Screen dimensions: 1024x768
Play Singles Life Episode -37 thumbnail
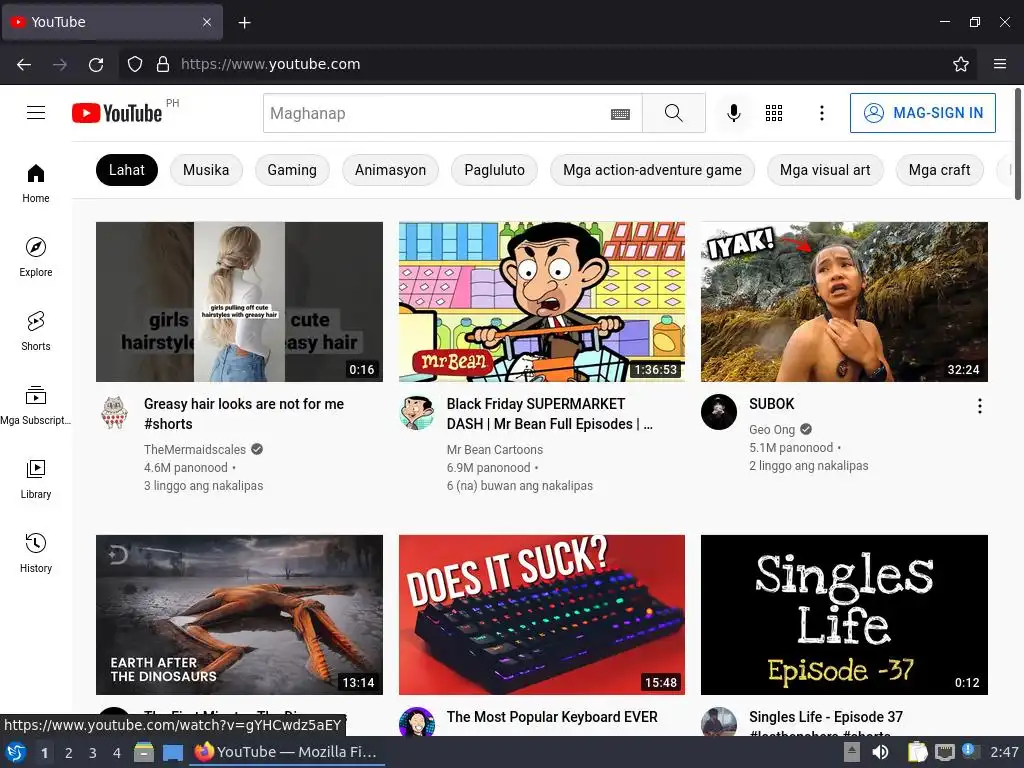[x=844, y=615]
